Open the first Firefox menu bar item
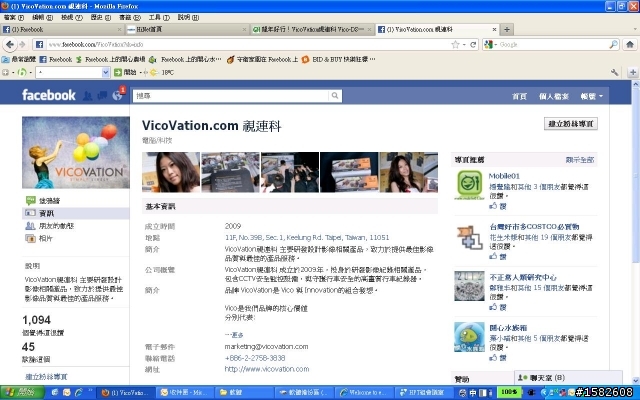The height and width of the screenshot is (400, 640). [13, 17]
